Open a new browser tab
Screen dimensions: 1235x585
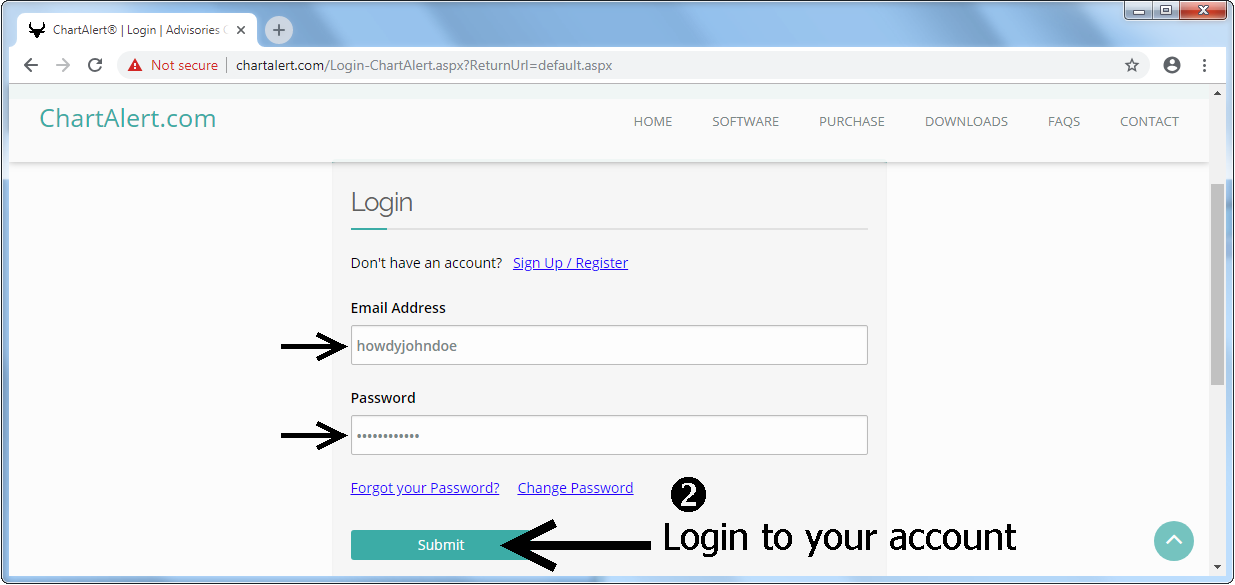pos(279,30)
